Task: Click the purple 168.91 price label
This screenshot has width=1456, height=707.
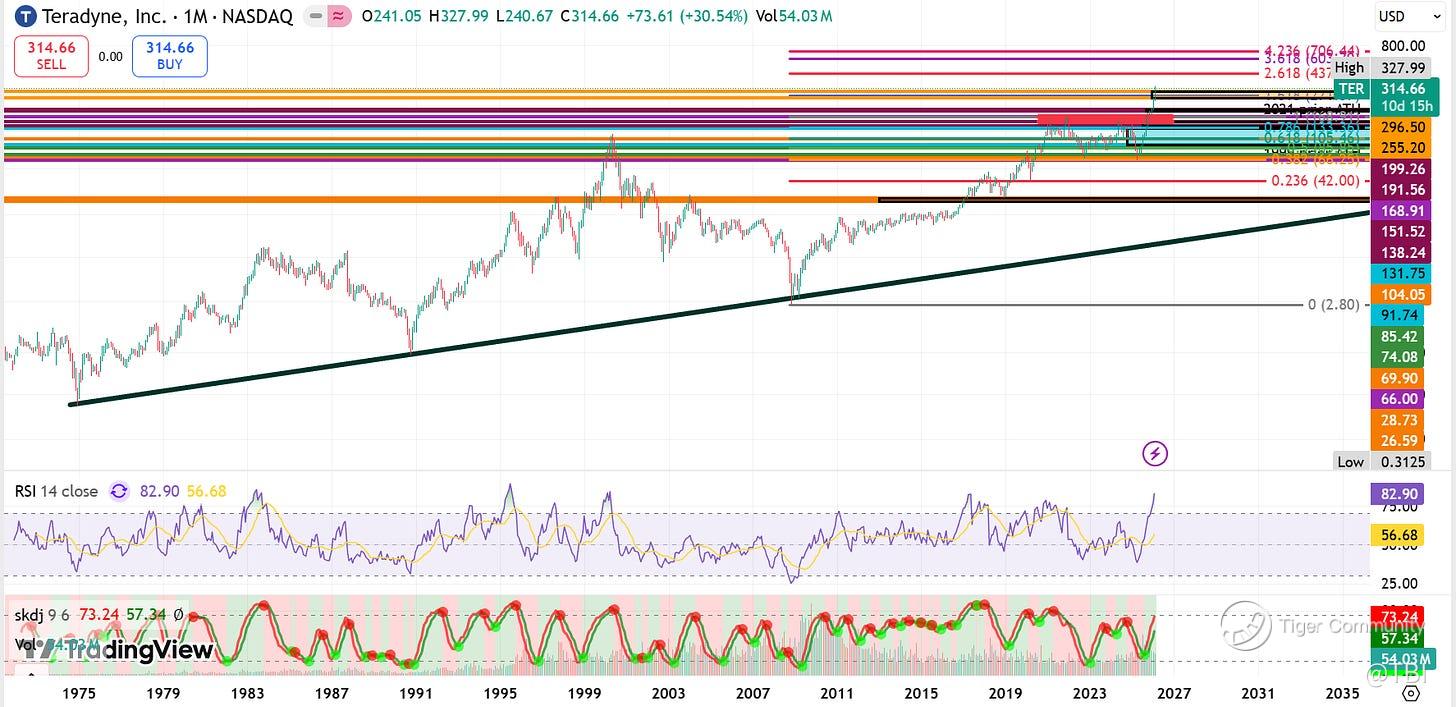Action: 1400,211
